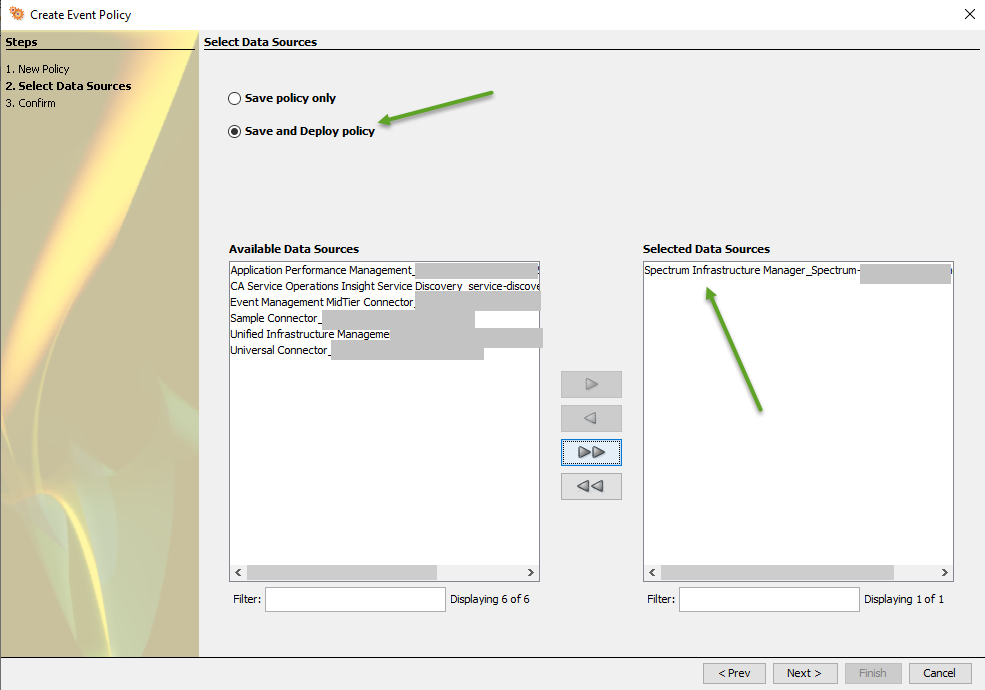Screen dimensions: 985x690
Task: Click right scroll arrow of available list
Action: (531, 572)
